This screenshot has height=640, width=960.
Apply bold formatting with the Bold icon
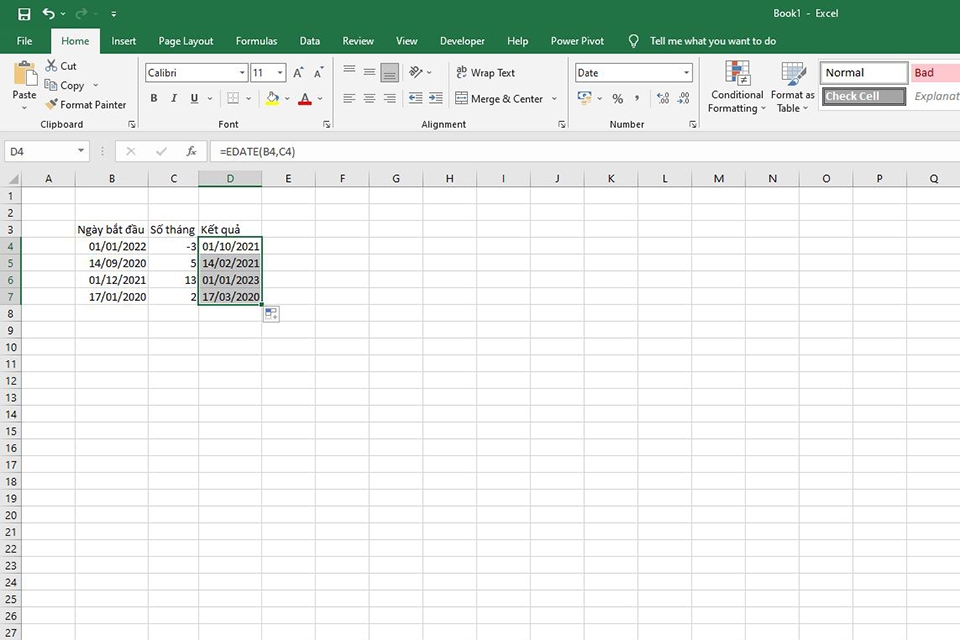(x=153, y=98)
